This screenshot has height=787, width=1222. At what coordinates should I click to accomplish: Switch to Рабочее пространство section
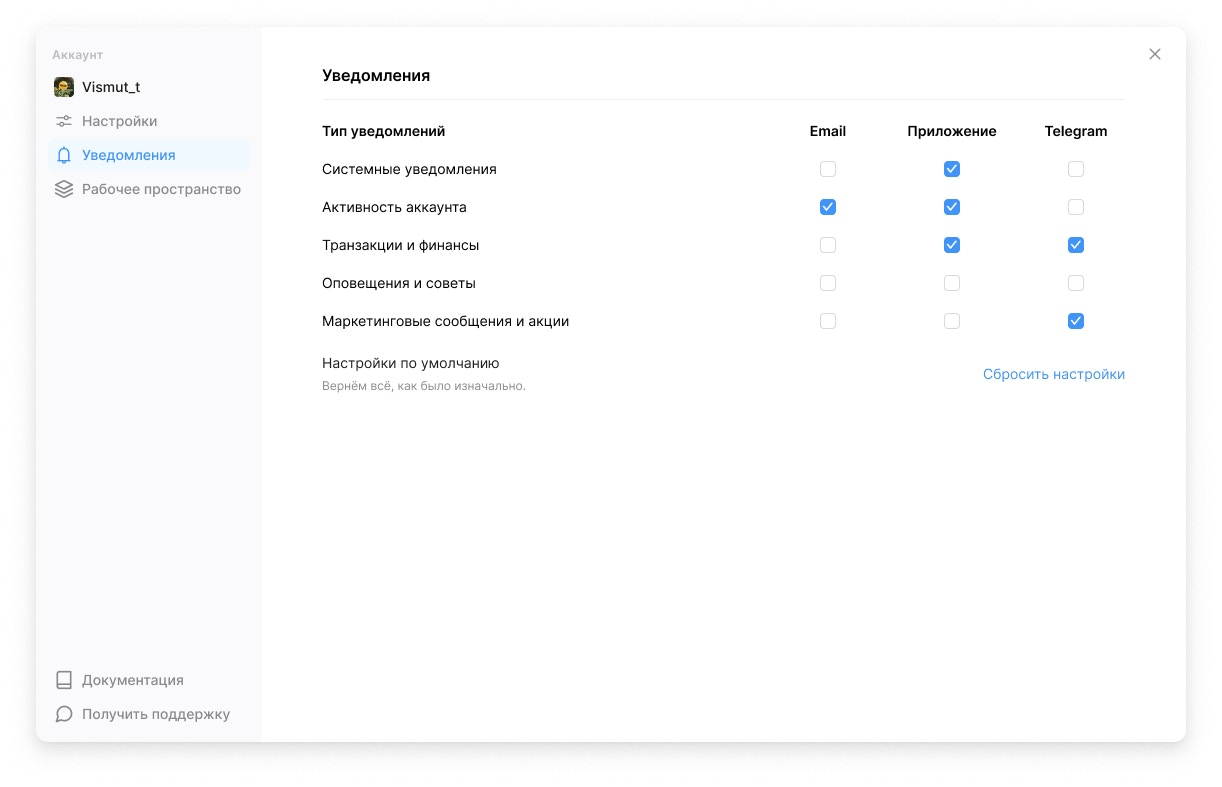(x=161, y=189)
